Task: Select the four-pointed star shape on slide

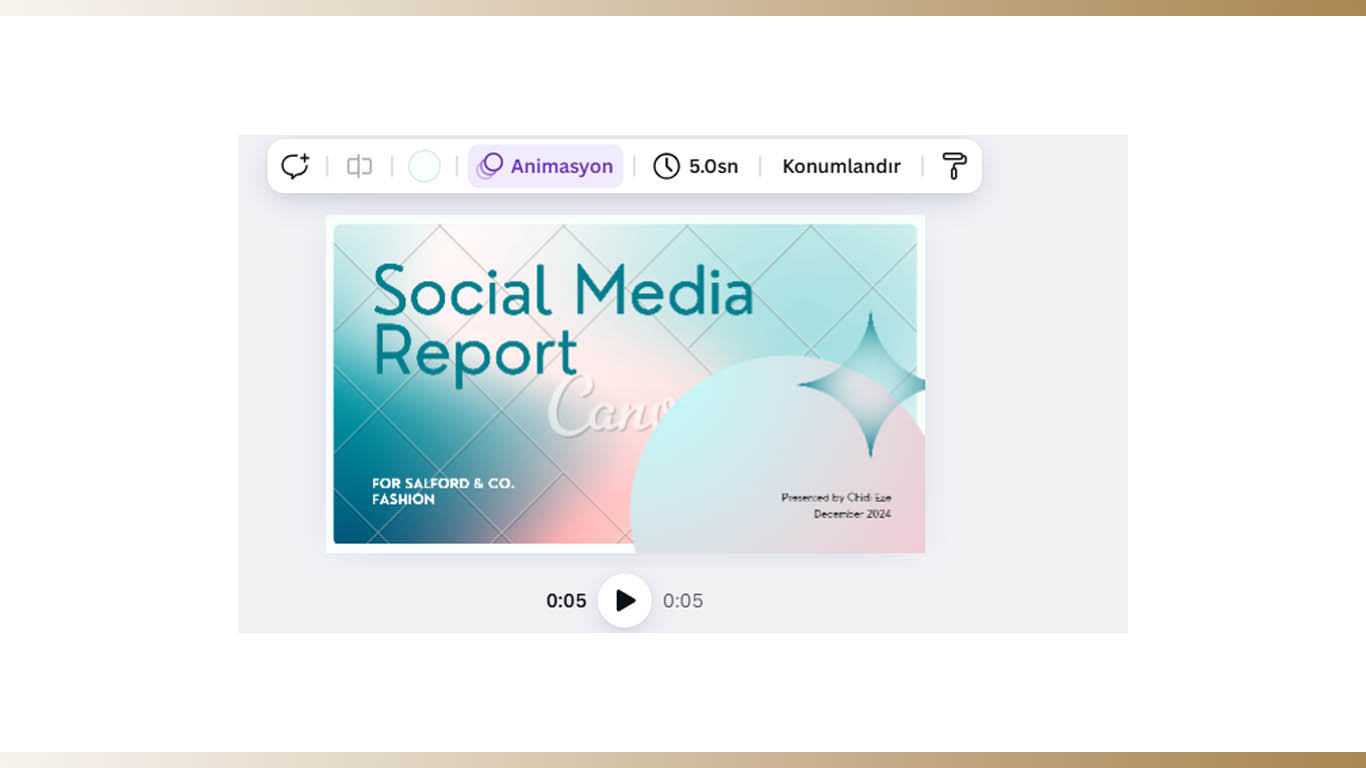Action: point(868,385)
